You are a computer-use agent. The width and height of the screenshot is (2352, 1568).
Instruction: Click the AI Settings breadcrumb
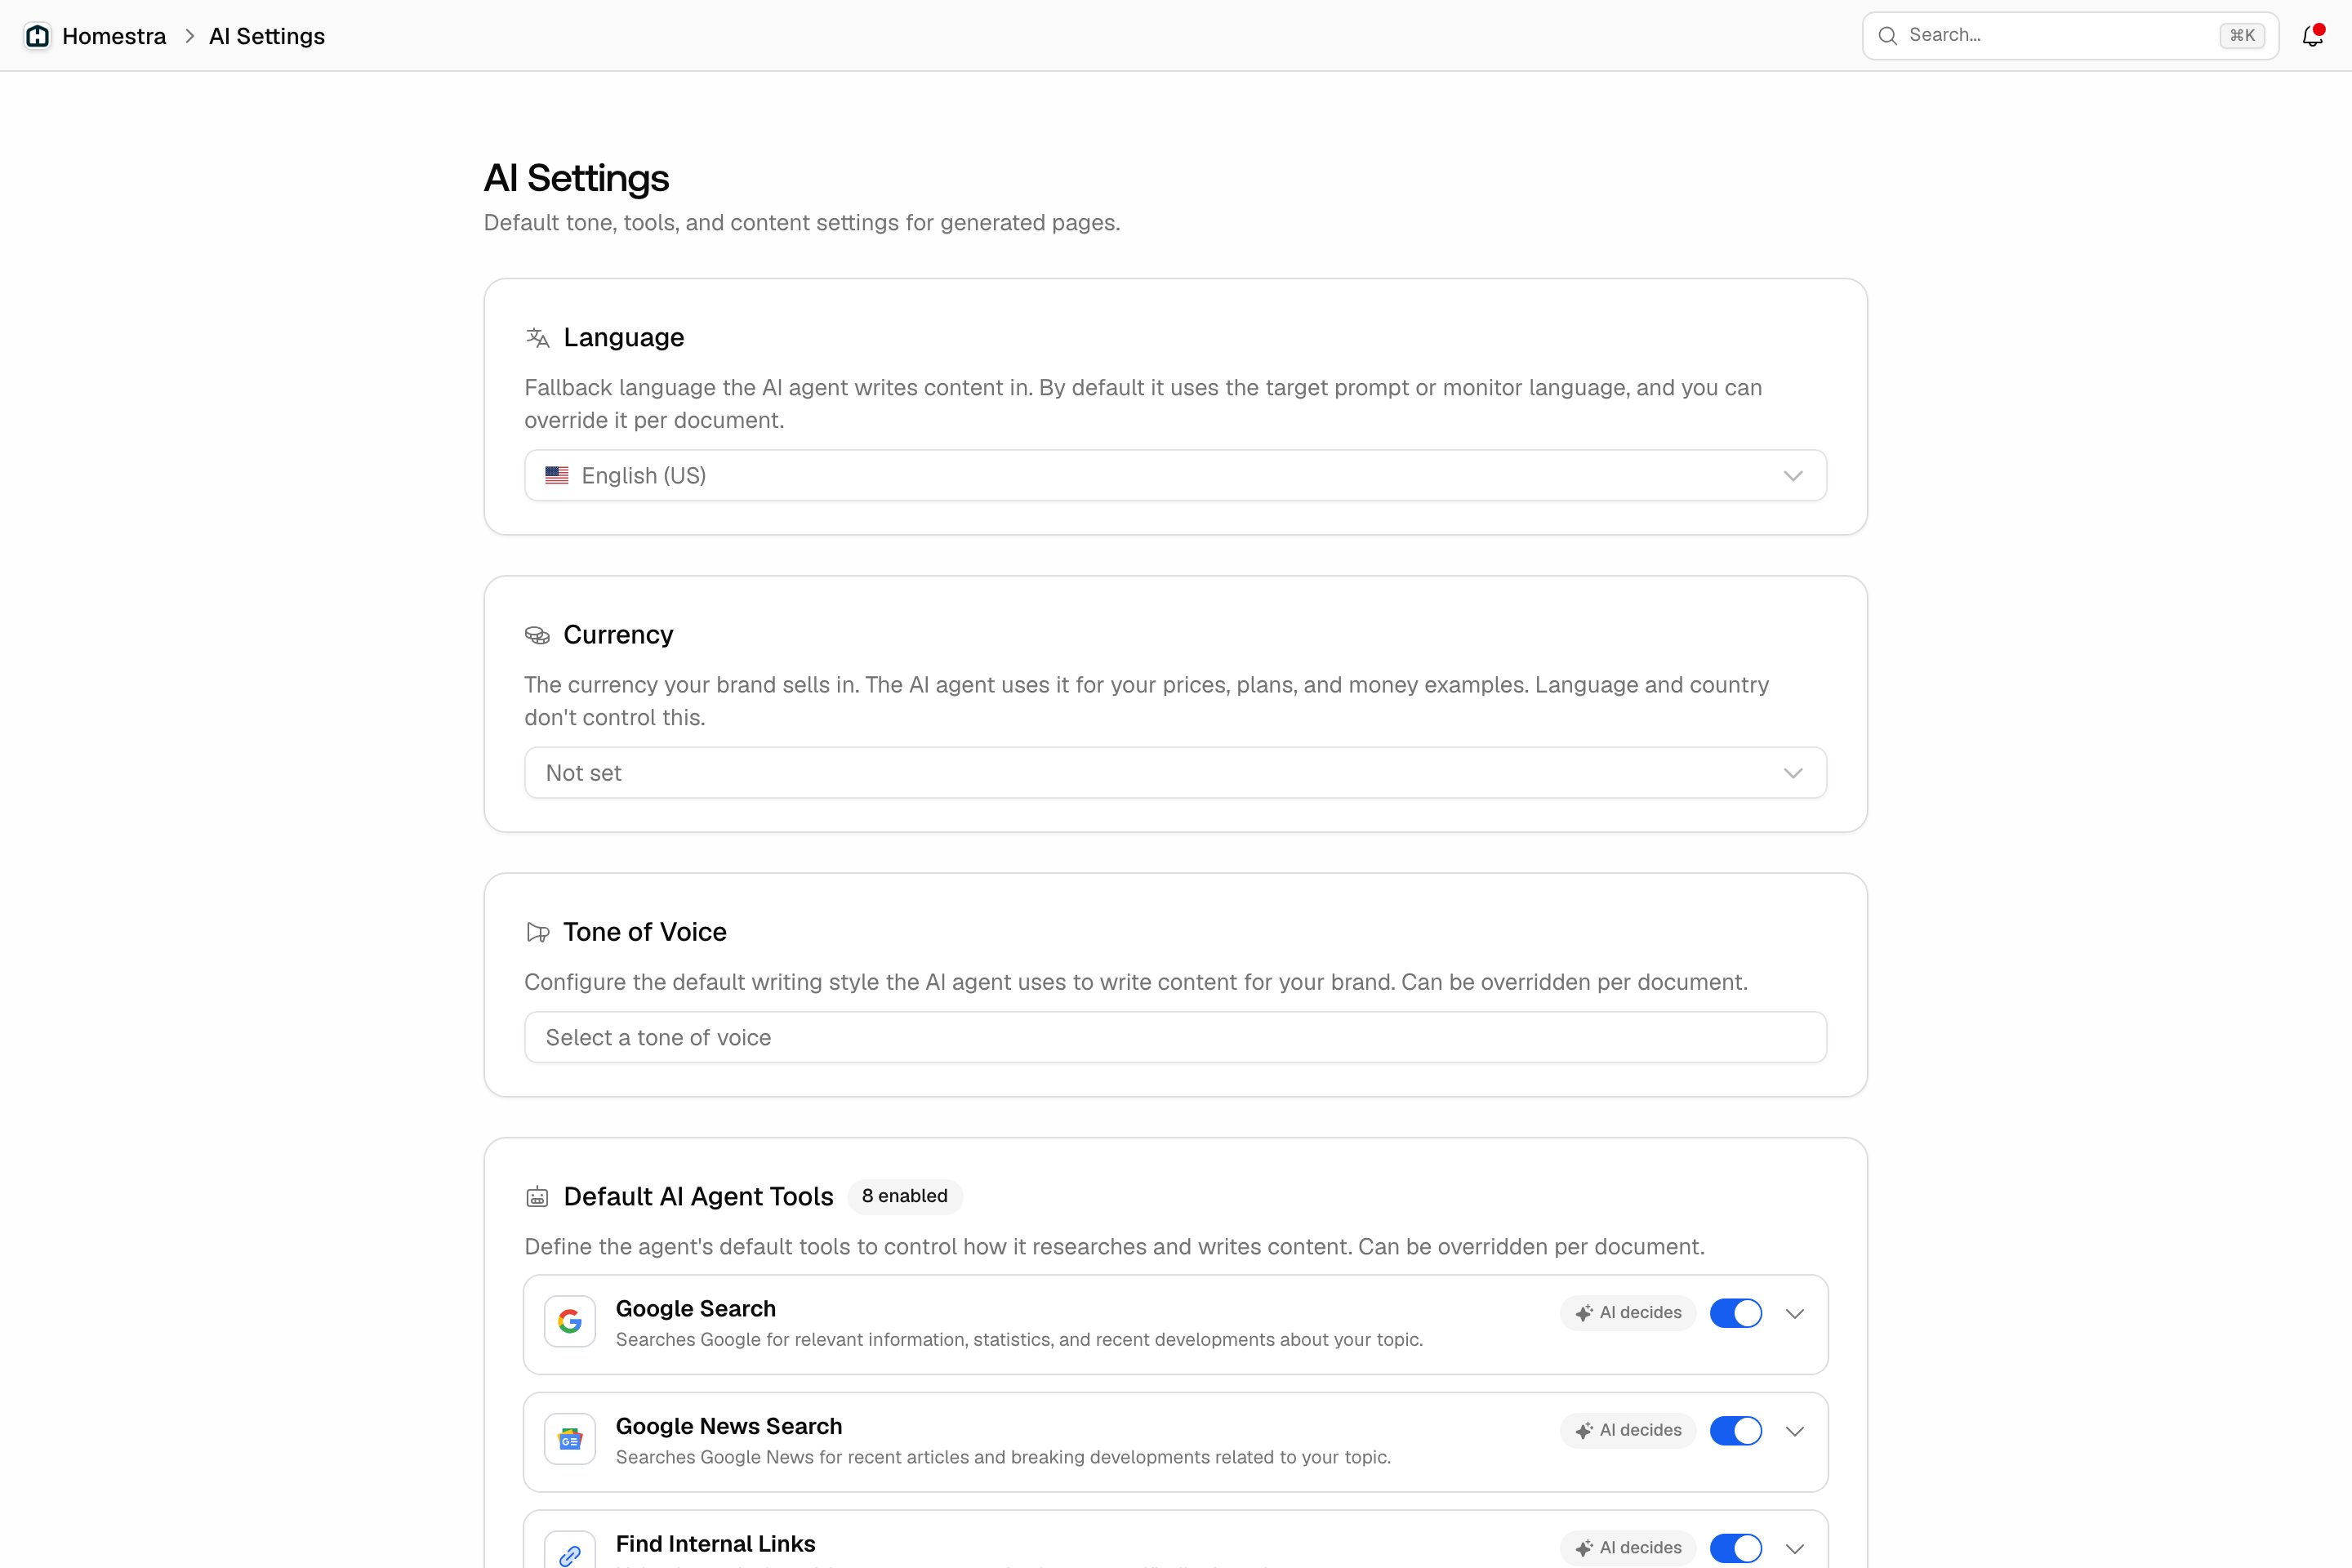tap(267, 36)
